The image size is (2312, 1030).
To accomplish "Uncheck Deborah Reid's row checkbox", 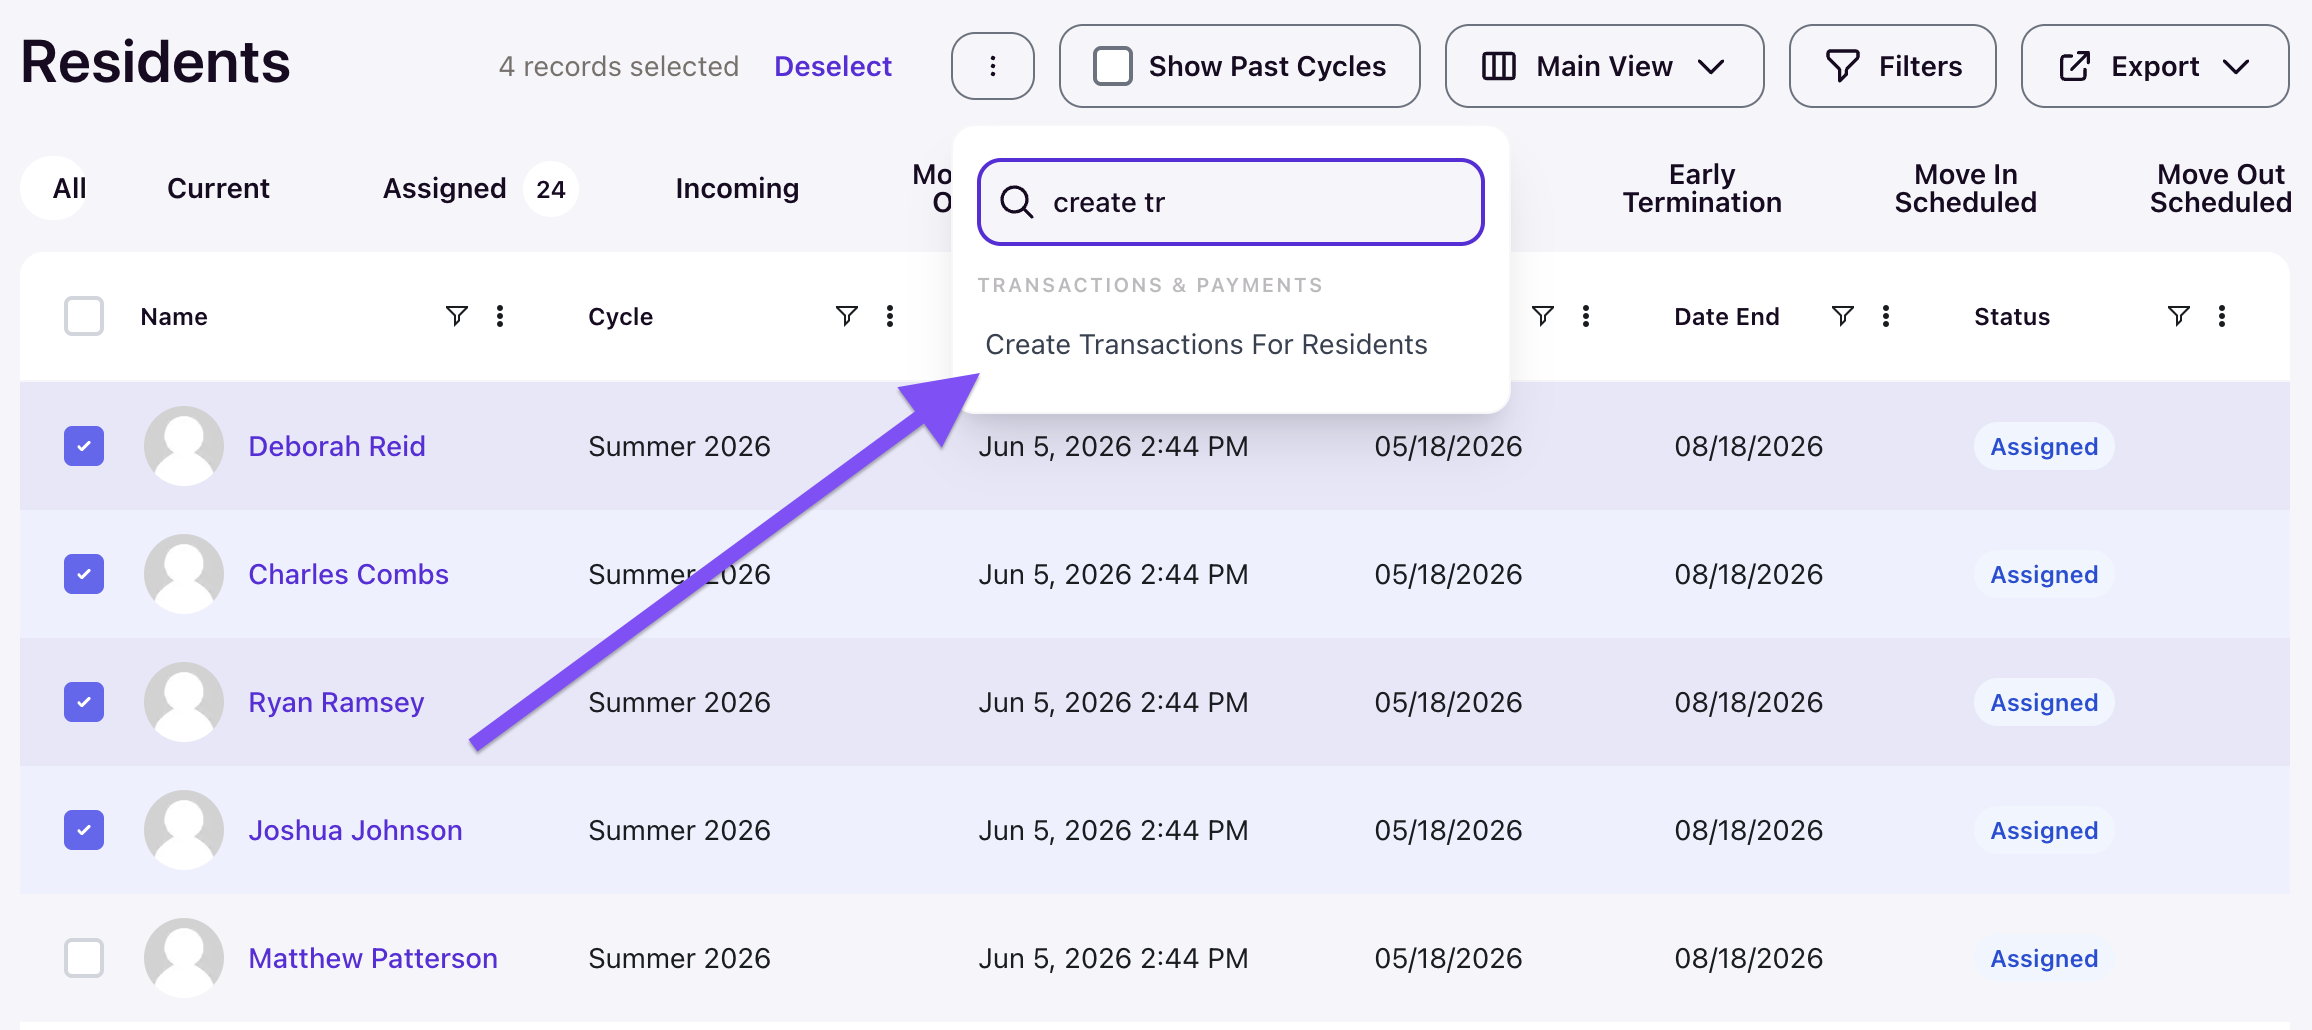I will pyautogui.click(x=84, y=446).
